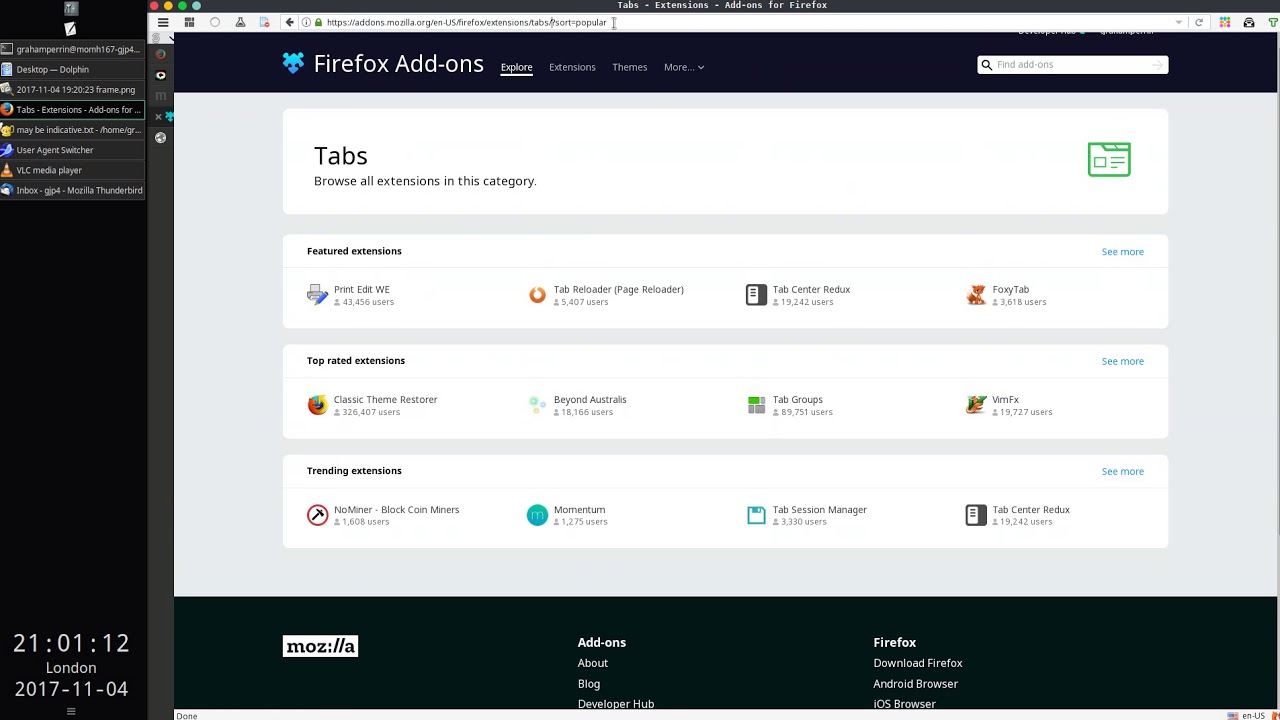Screen dimensions: 1280x720
Task: Click the search magnifier in Find add-ons
Action: (x=987, y=65)
